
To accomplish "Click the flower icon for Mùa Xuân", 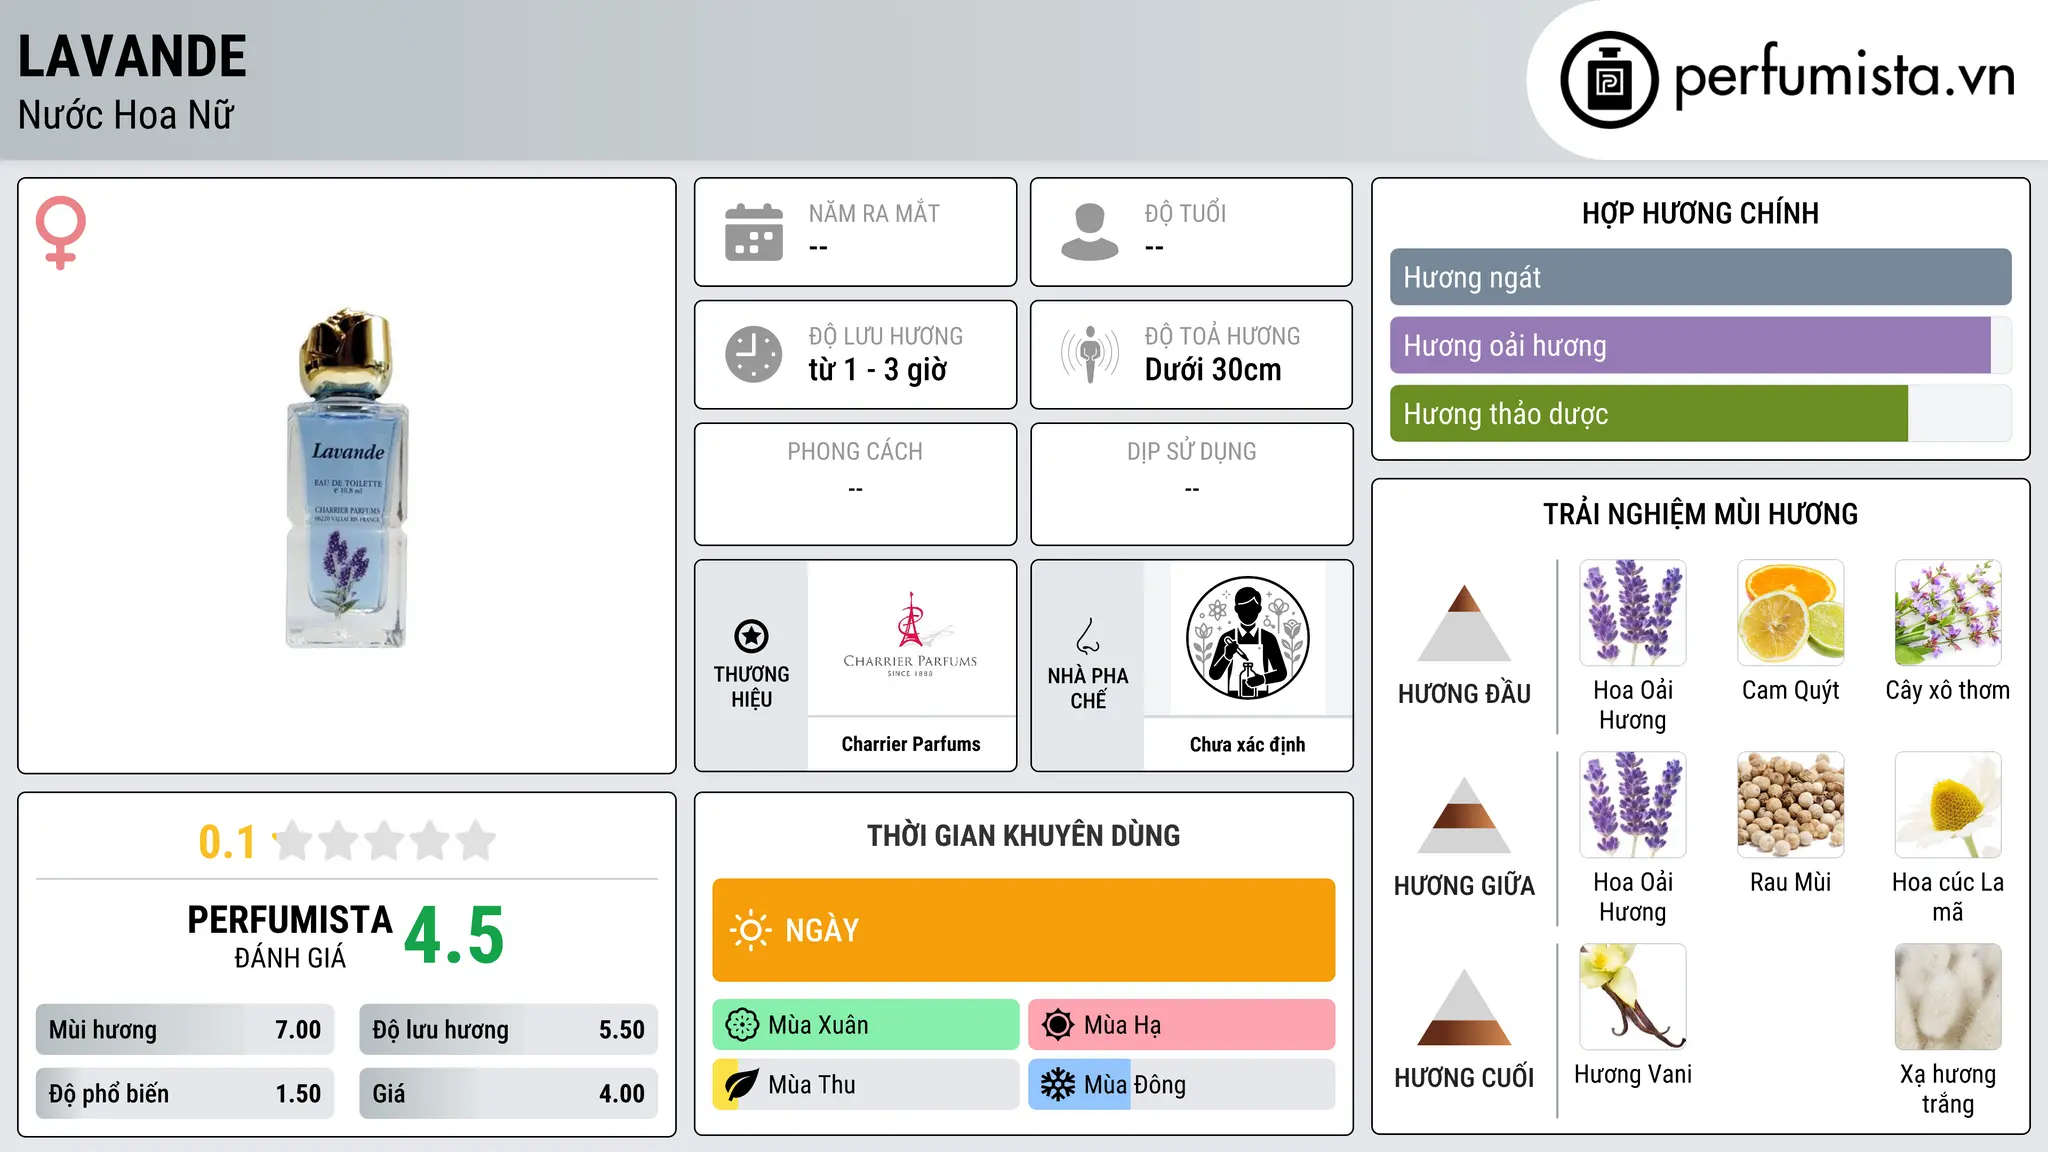I will (x=742, y=1025).
